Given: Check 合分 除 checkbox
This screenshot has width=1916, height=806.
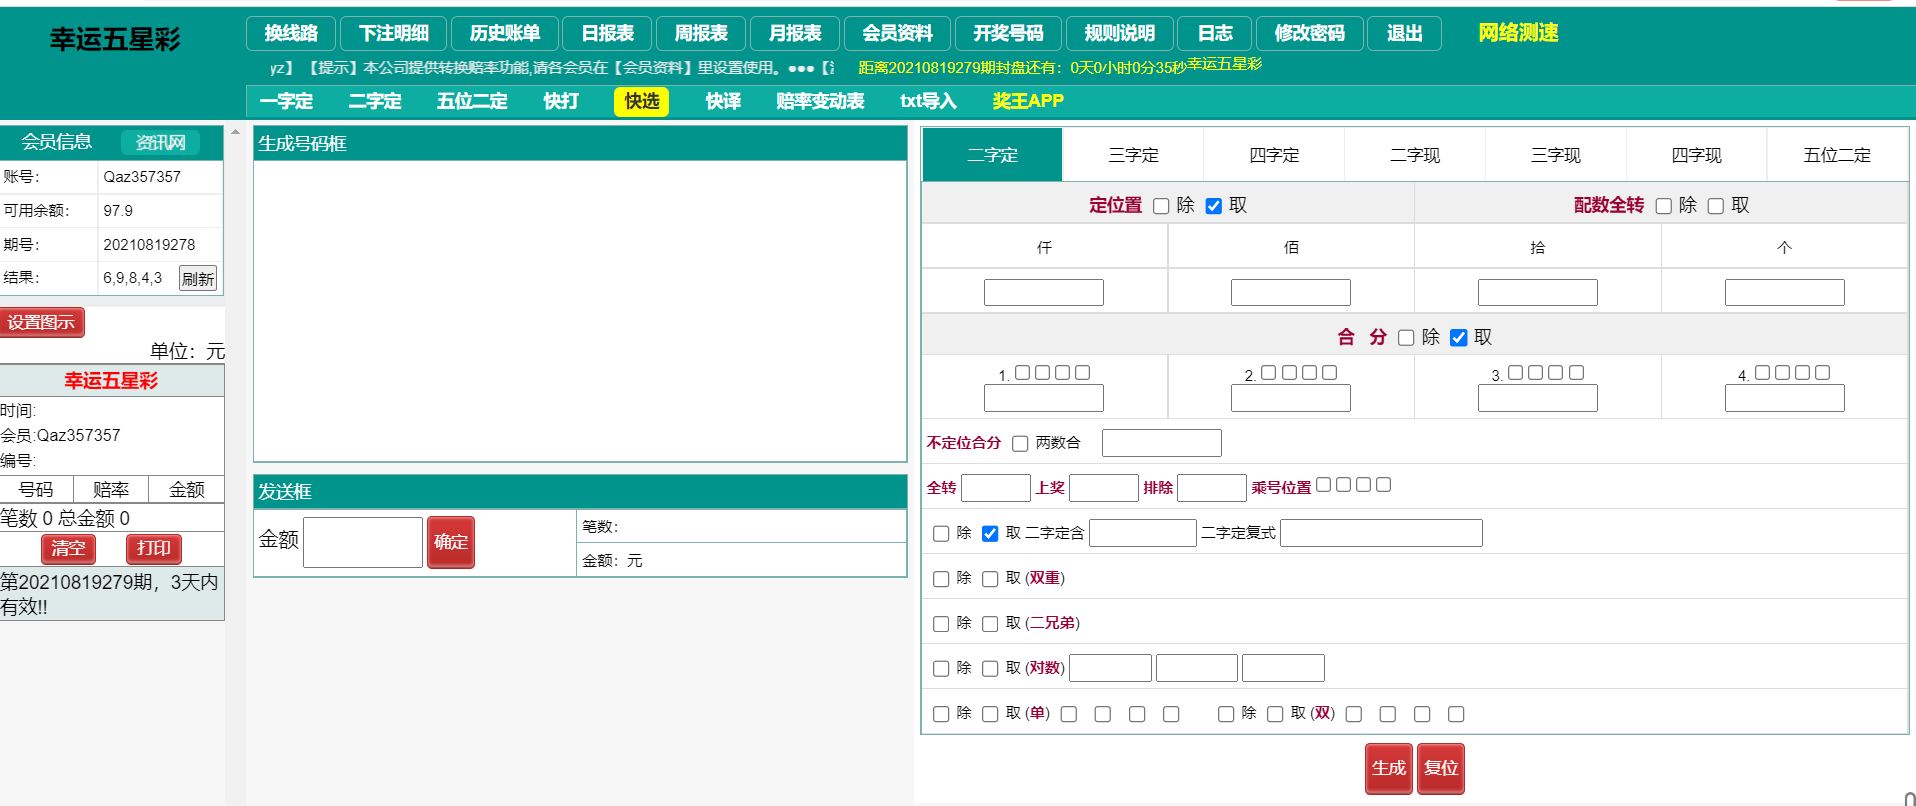Looking at the screenshot, I should click(1406, 338).
